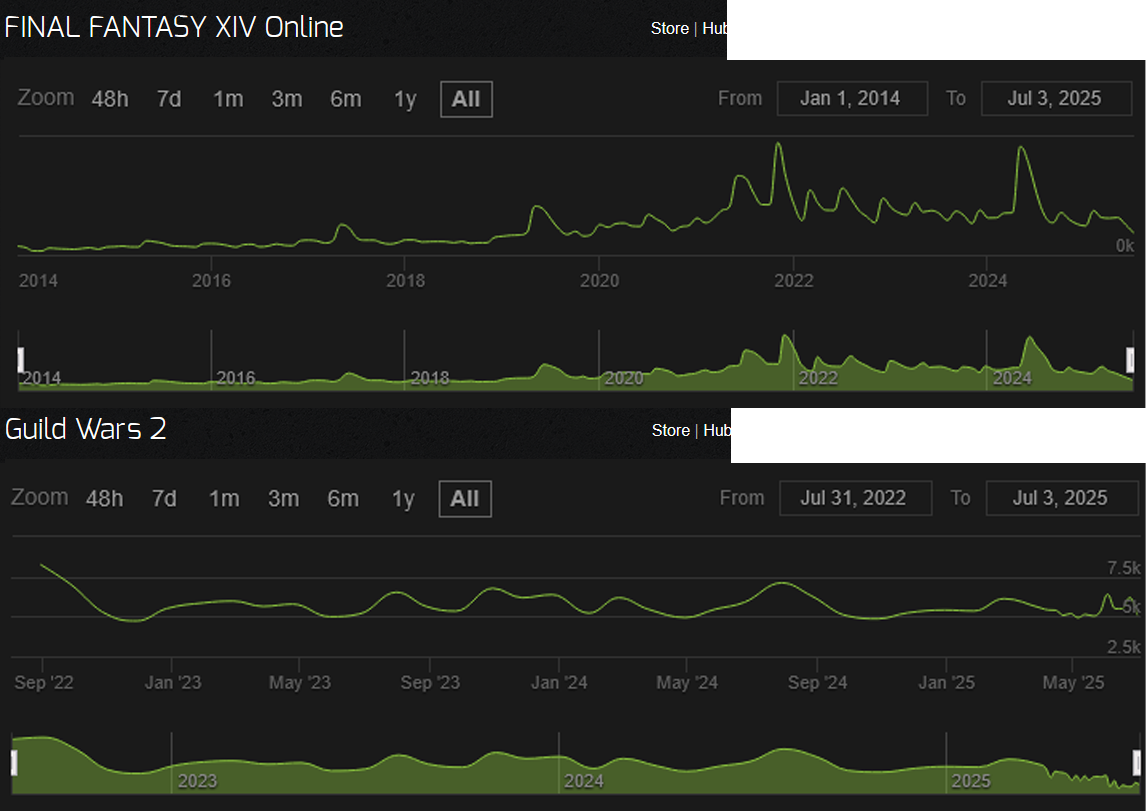Click Sep '24 axis label on Guild Wars chart

pos(817,682)
